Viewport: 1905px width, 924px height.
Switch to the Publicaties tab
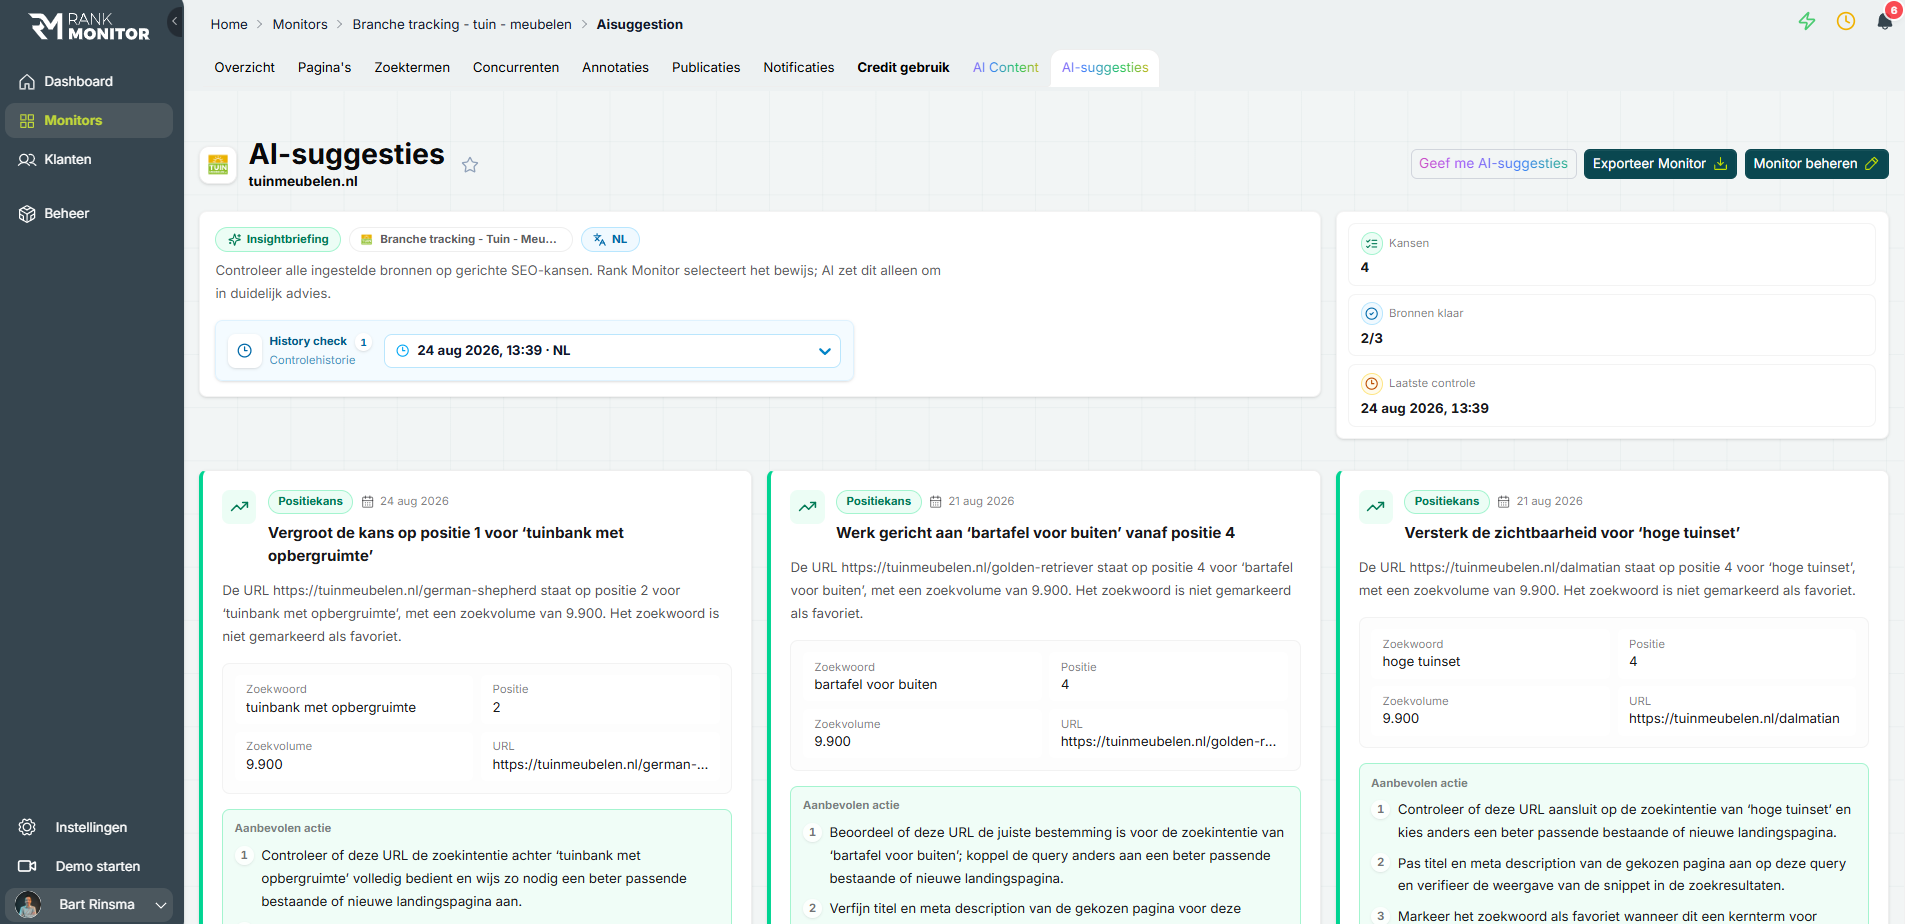706,67
